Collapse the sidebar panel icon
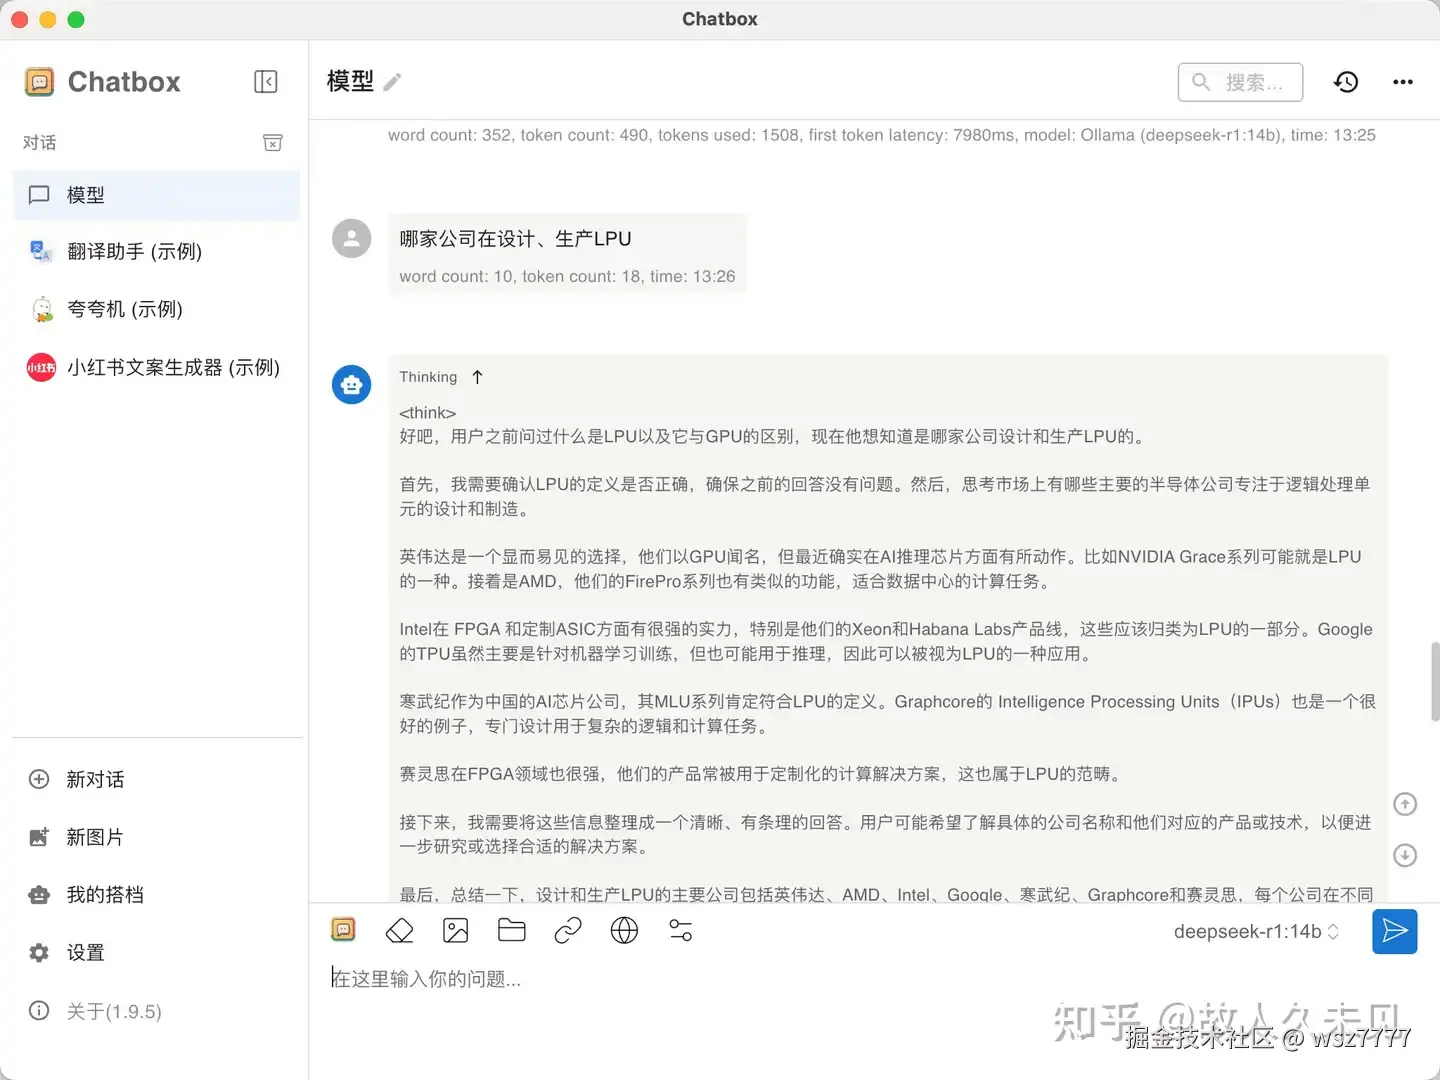The image size is (1440, 1080). (x=265, y=81)
